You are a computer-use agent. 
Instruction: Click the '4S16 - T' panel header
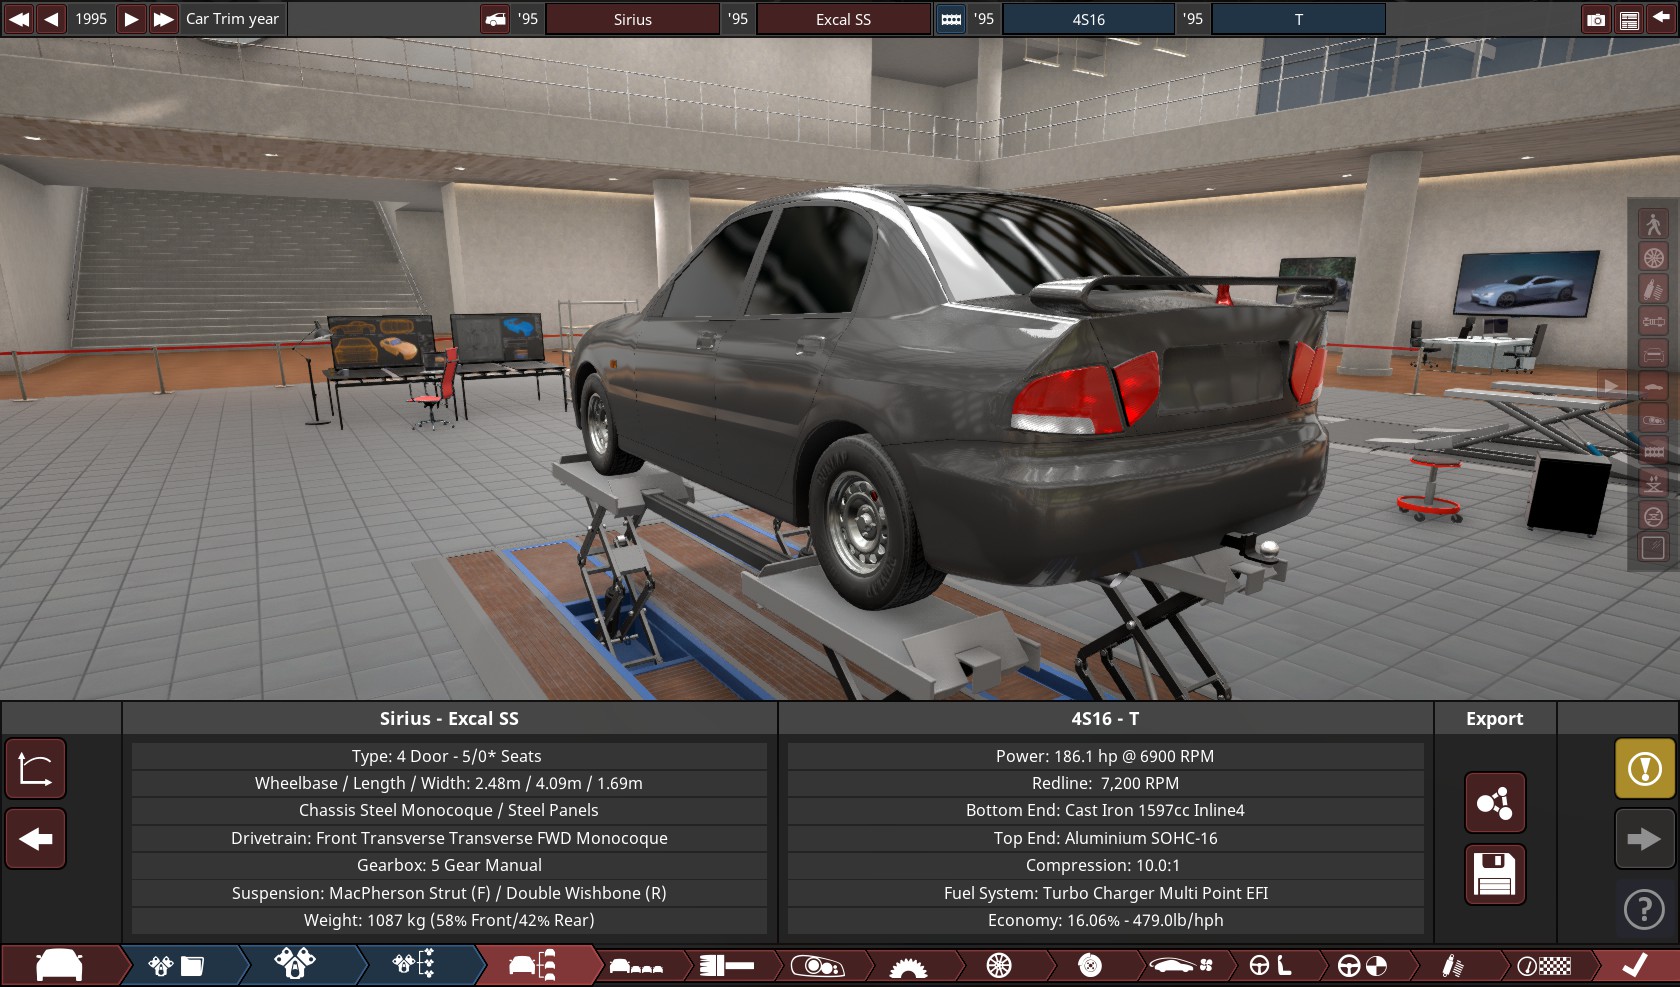1105,719
